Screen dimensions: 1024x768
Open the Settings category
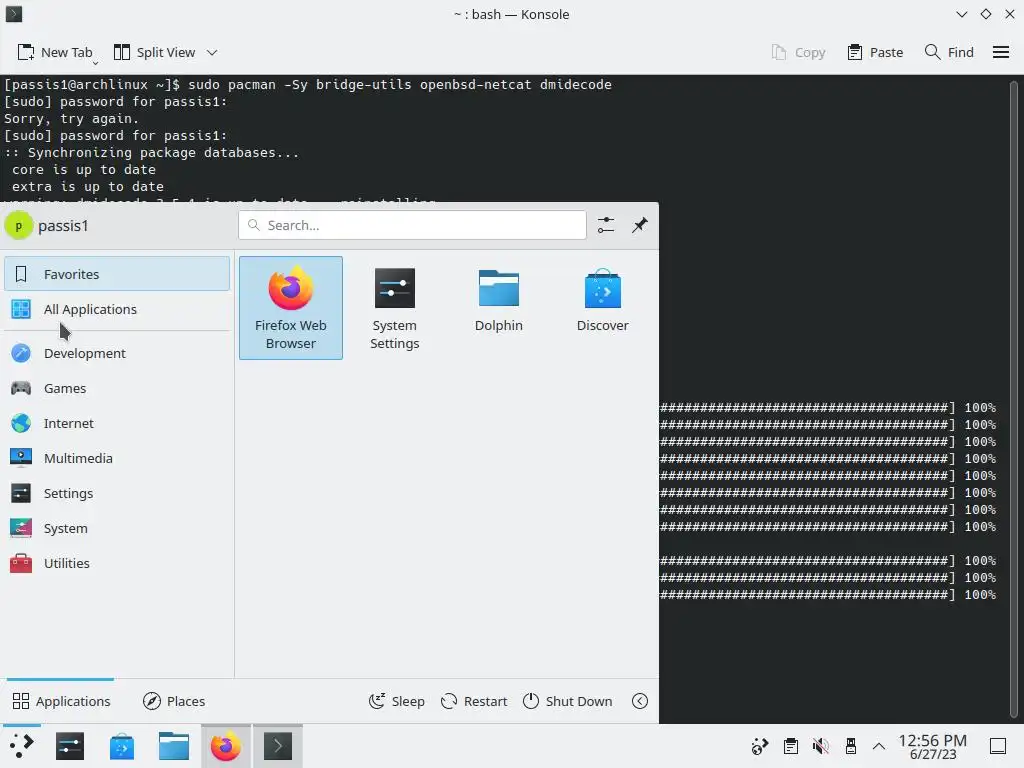point(117,493)
